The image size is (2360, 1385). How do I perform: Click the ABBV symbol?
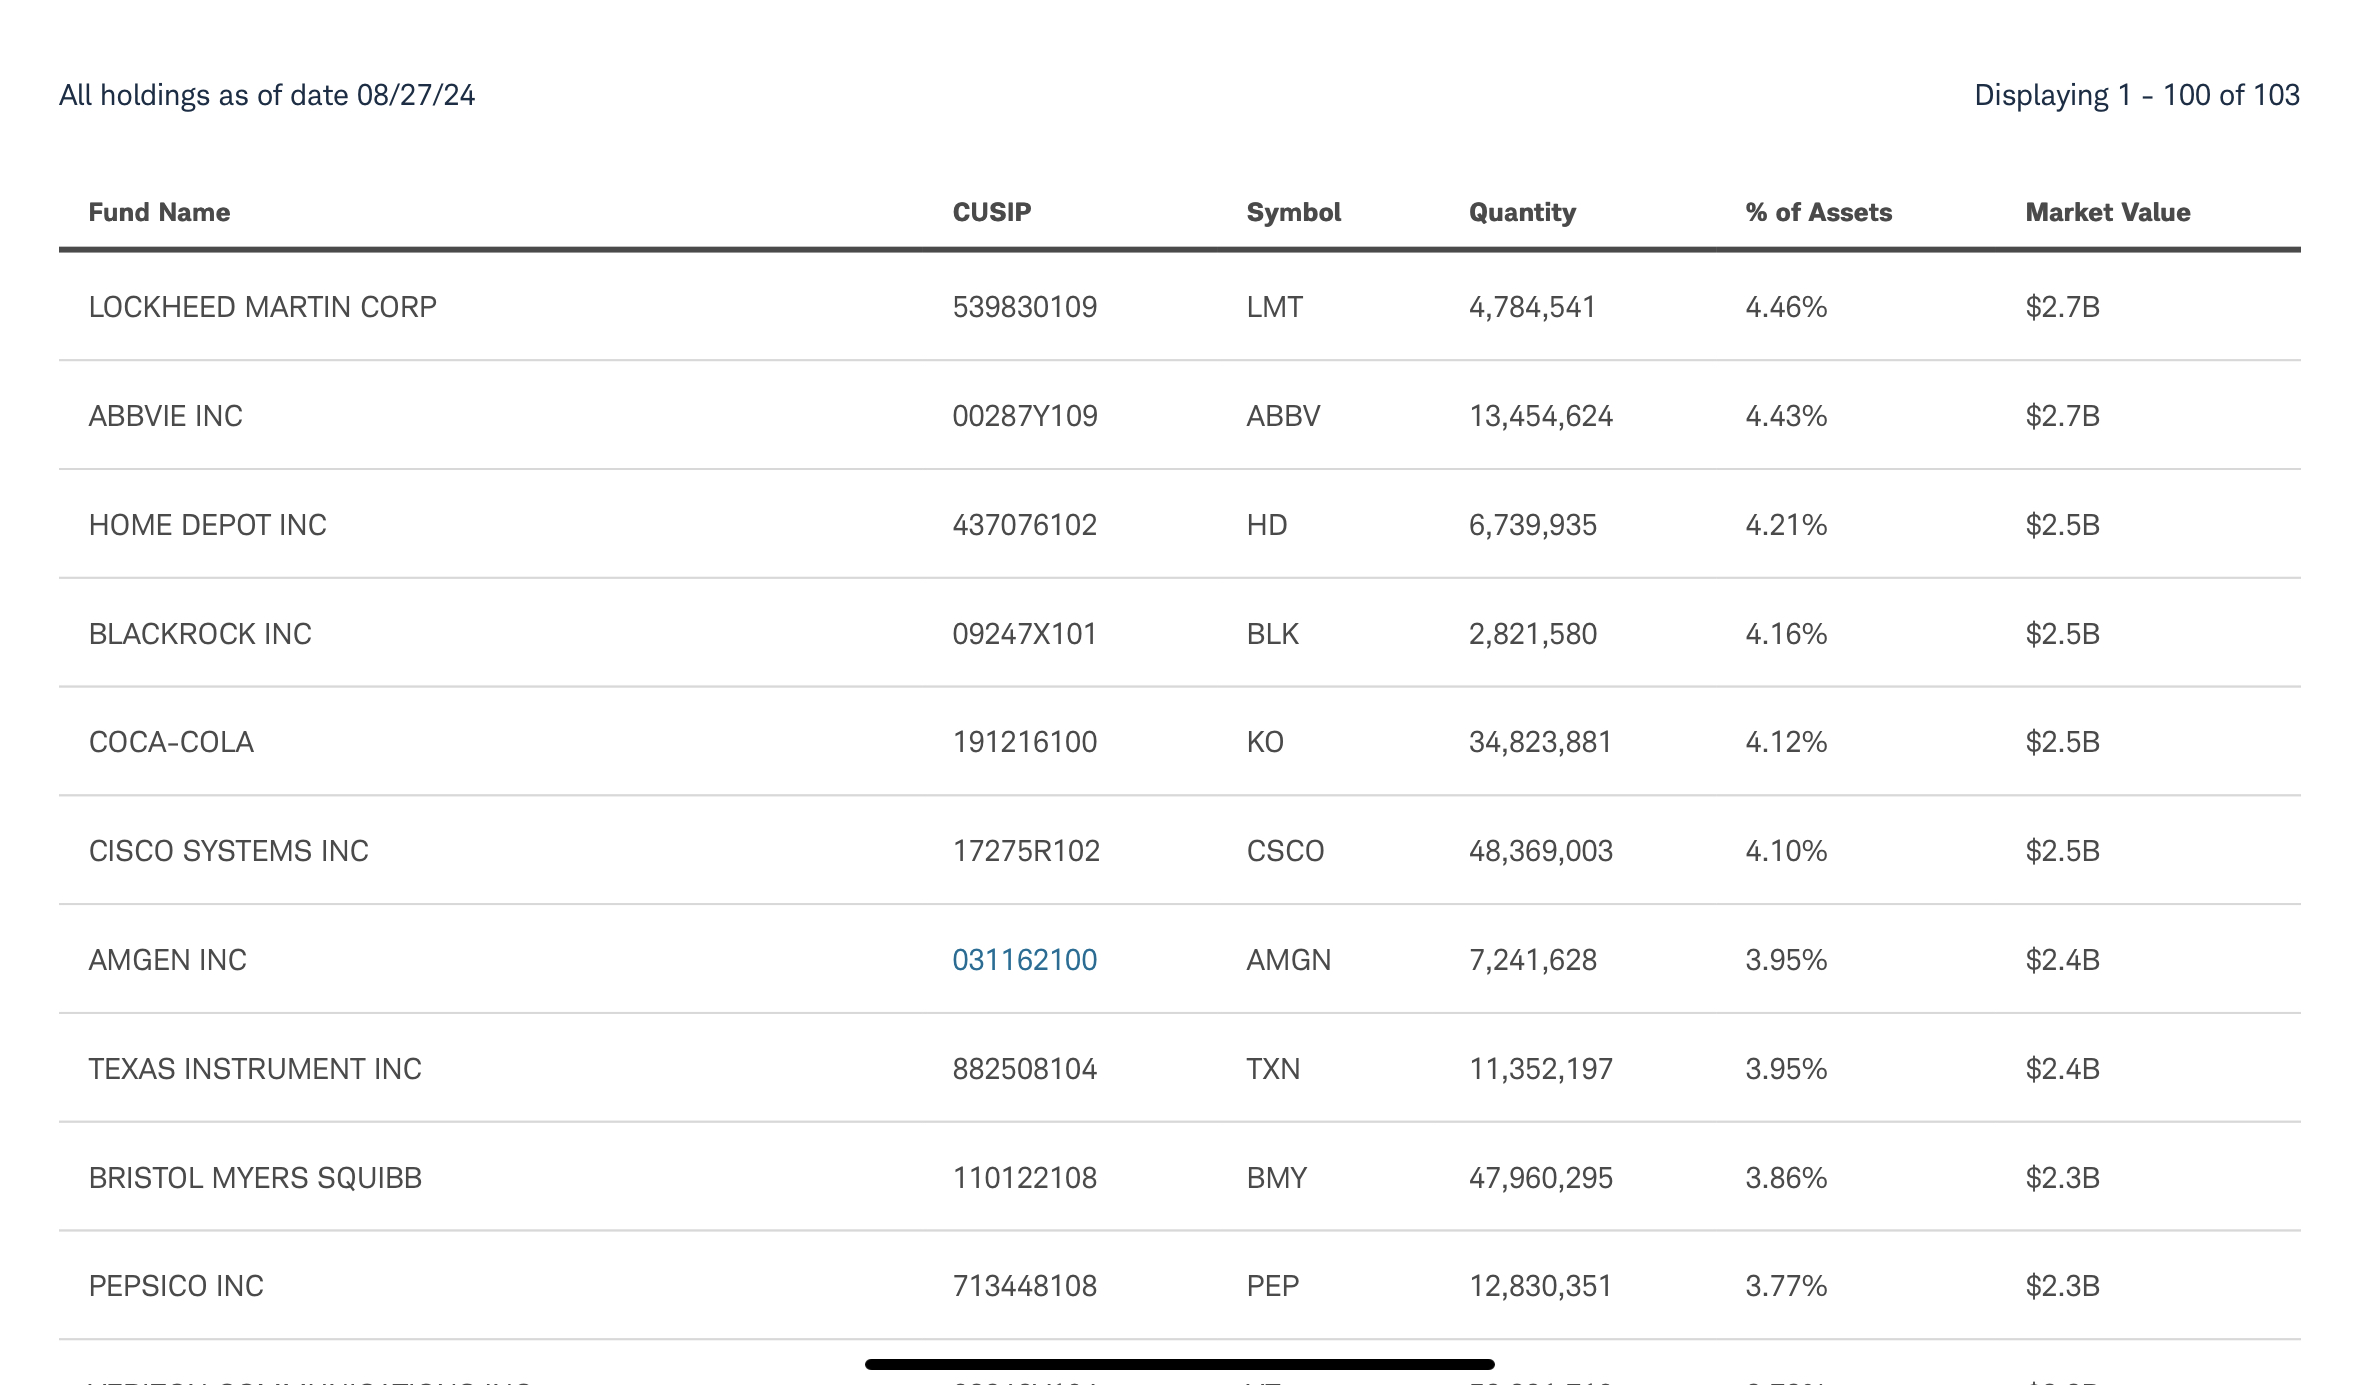click(1283, 416)
